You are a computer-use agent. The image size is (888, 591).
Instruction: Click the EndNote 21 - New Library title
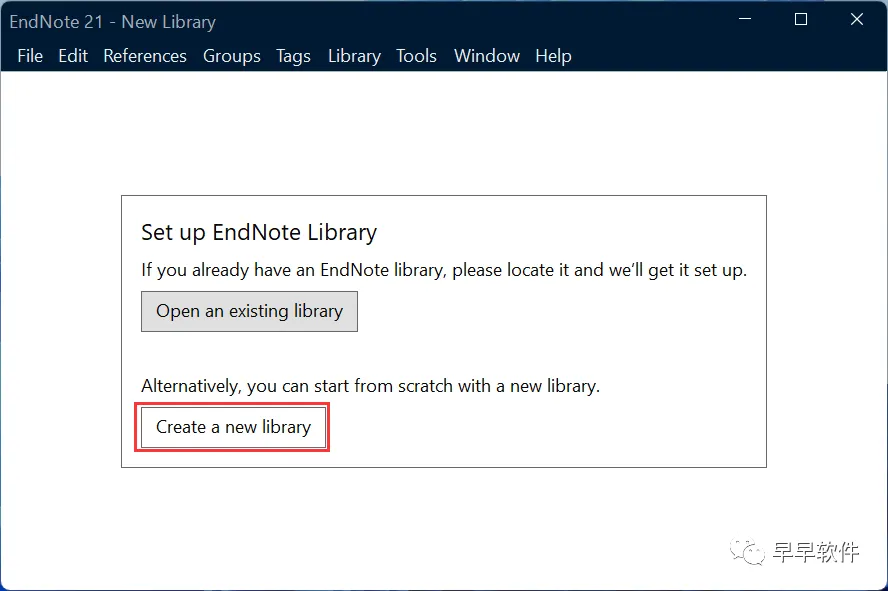point(113,22)
